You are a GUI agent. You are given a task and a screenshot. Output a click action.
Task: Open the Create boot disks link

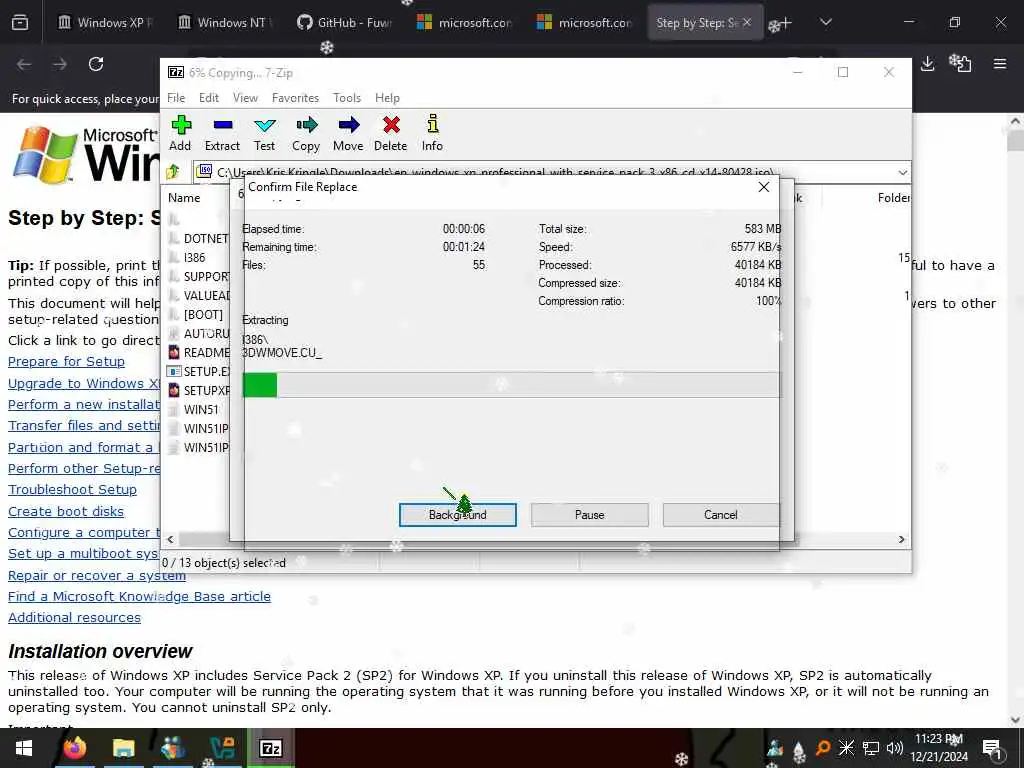66,512
